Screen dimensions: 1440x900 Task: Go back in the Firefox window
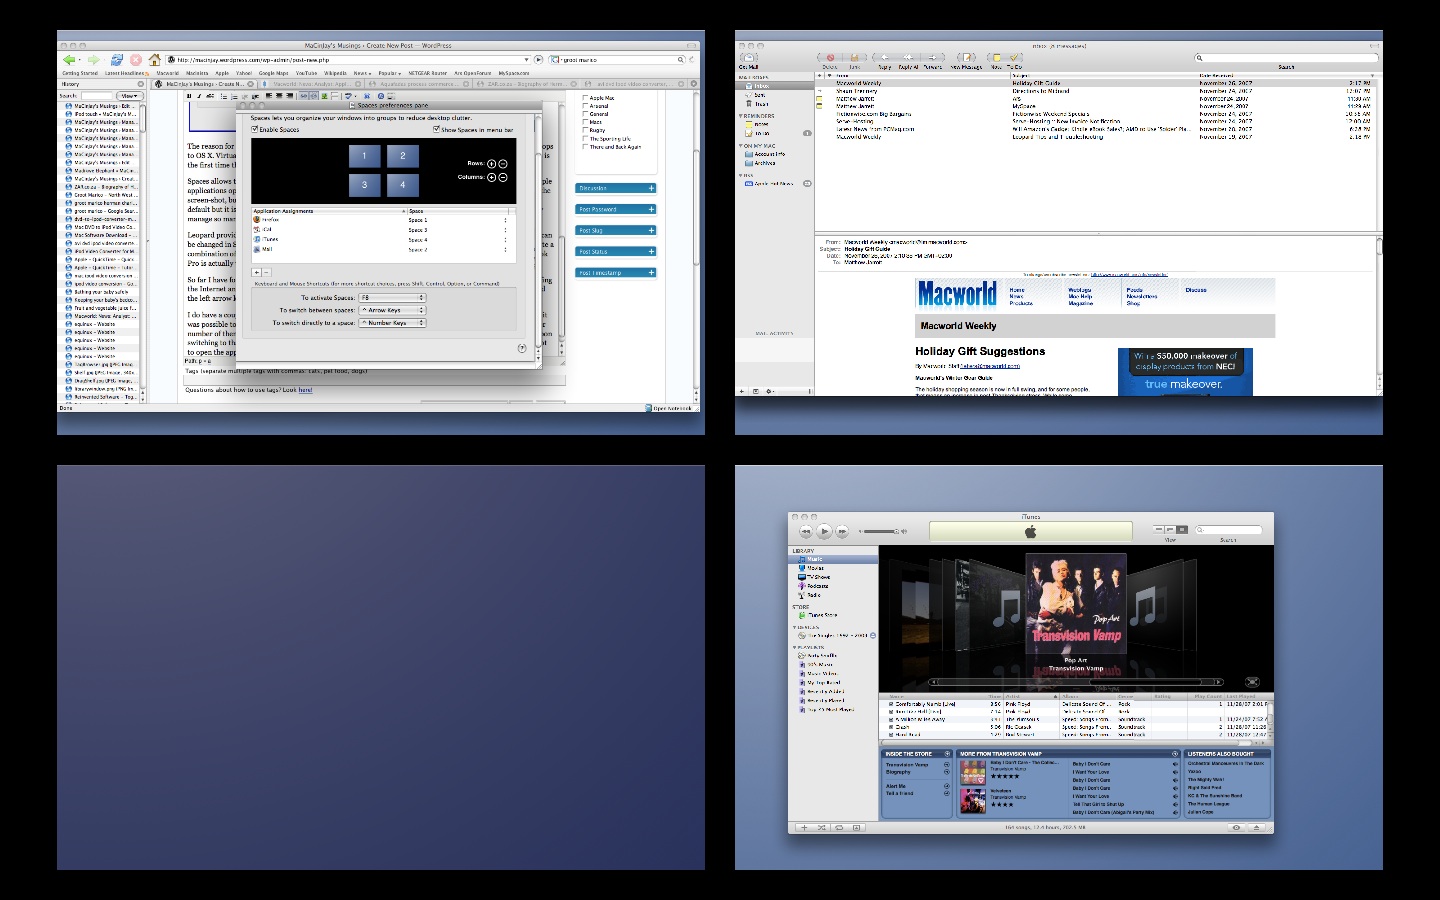coord(69,60)
